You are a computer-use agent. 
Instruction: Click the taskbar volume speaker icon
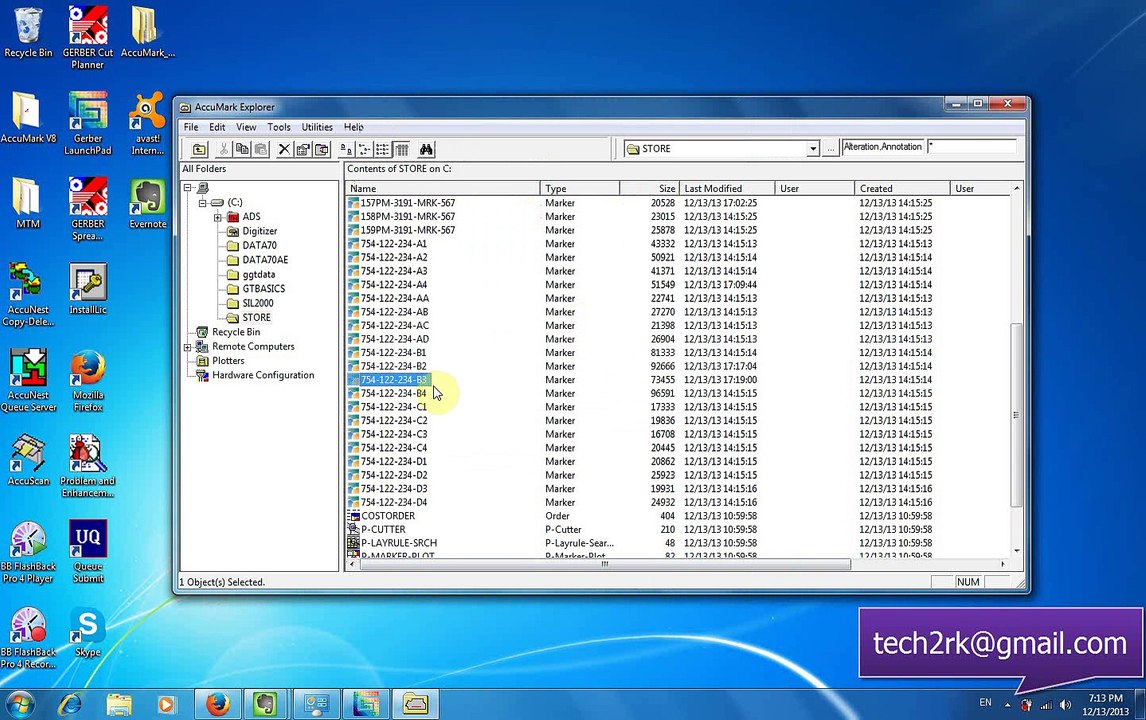pyautogui.click(x=1066, y=705)
